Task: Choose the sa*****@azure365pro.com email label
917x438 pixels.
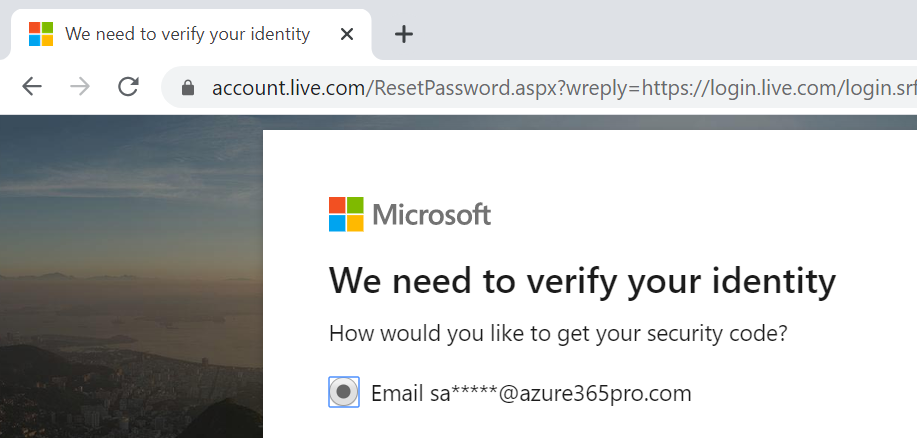Action: [531, 393]
